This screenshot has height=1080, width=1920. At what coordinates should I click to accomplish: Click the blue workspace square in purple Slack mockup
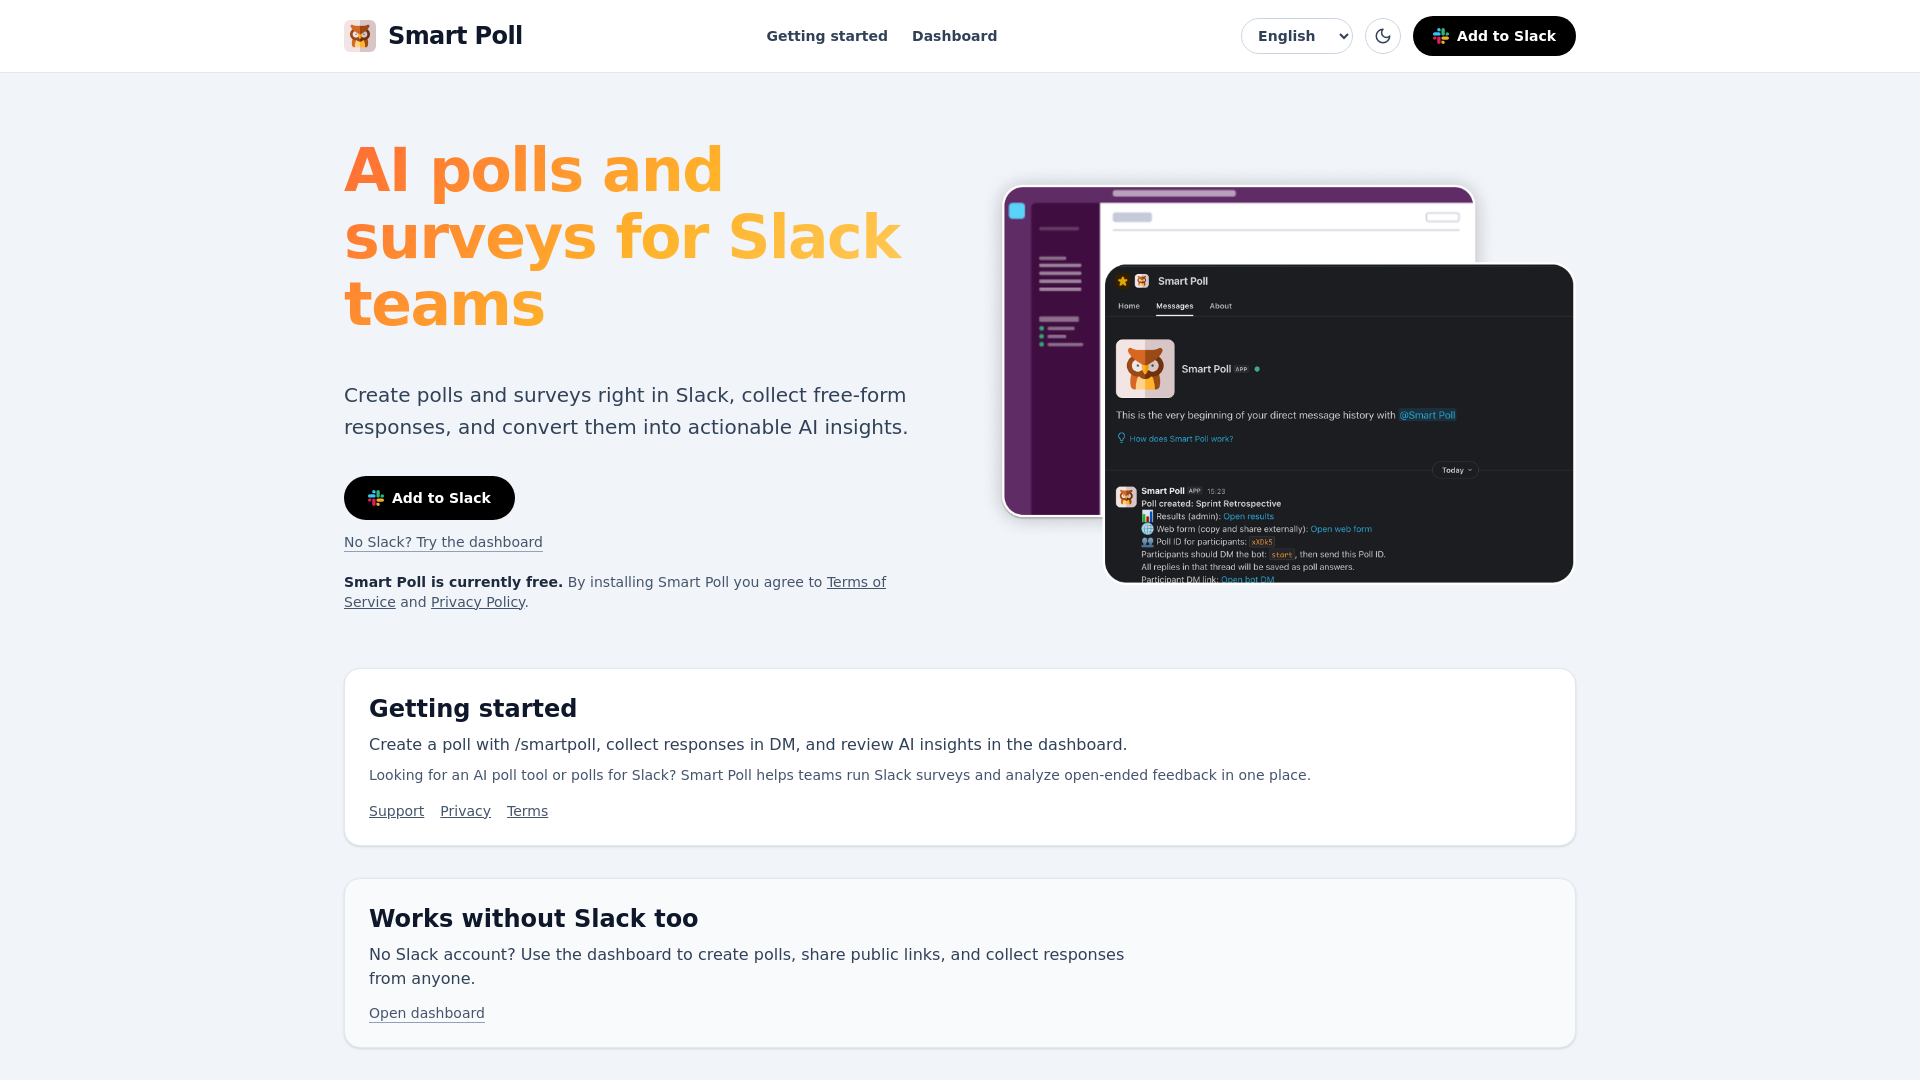(1017, 211)
